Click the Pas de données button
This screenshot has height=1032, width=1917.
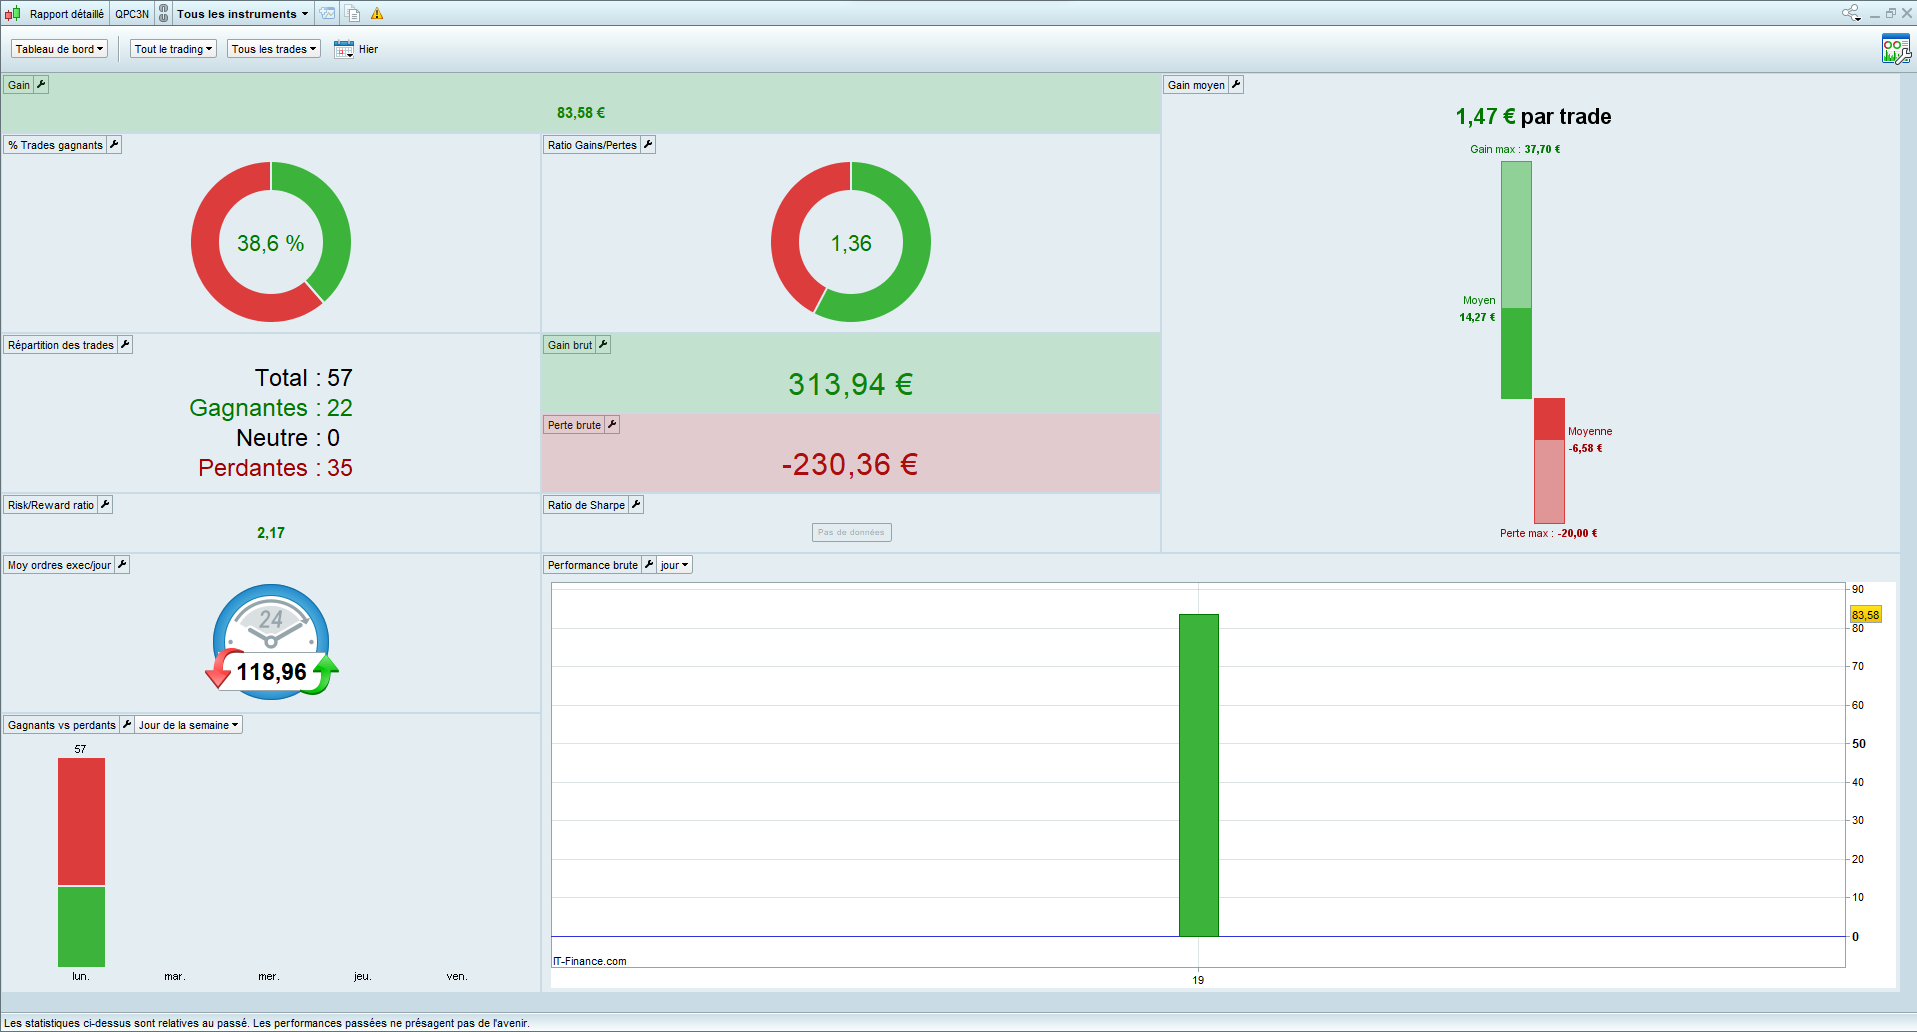pyautogui.click(x=852, y=533)
